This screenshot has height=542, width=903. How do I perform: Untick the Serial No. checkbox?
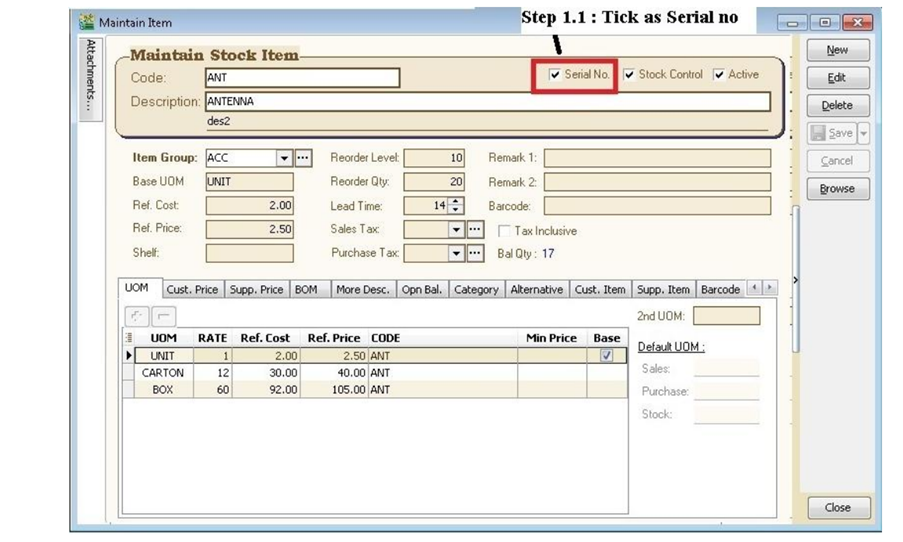[x=555, y=75]
